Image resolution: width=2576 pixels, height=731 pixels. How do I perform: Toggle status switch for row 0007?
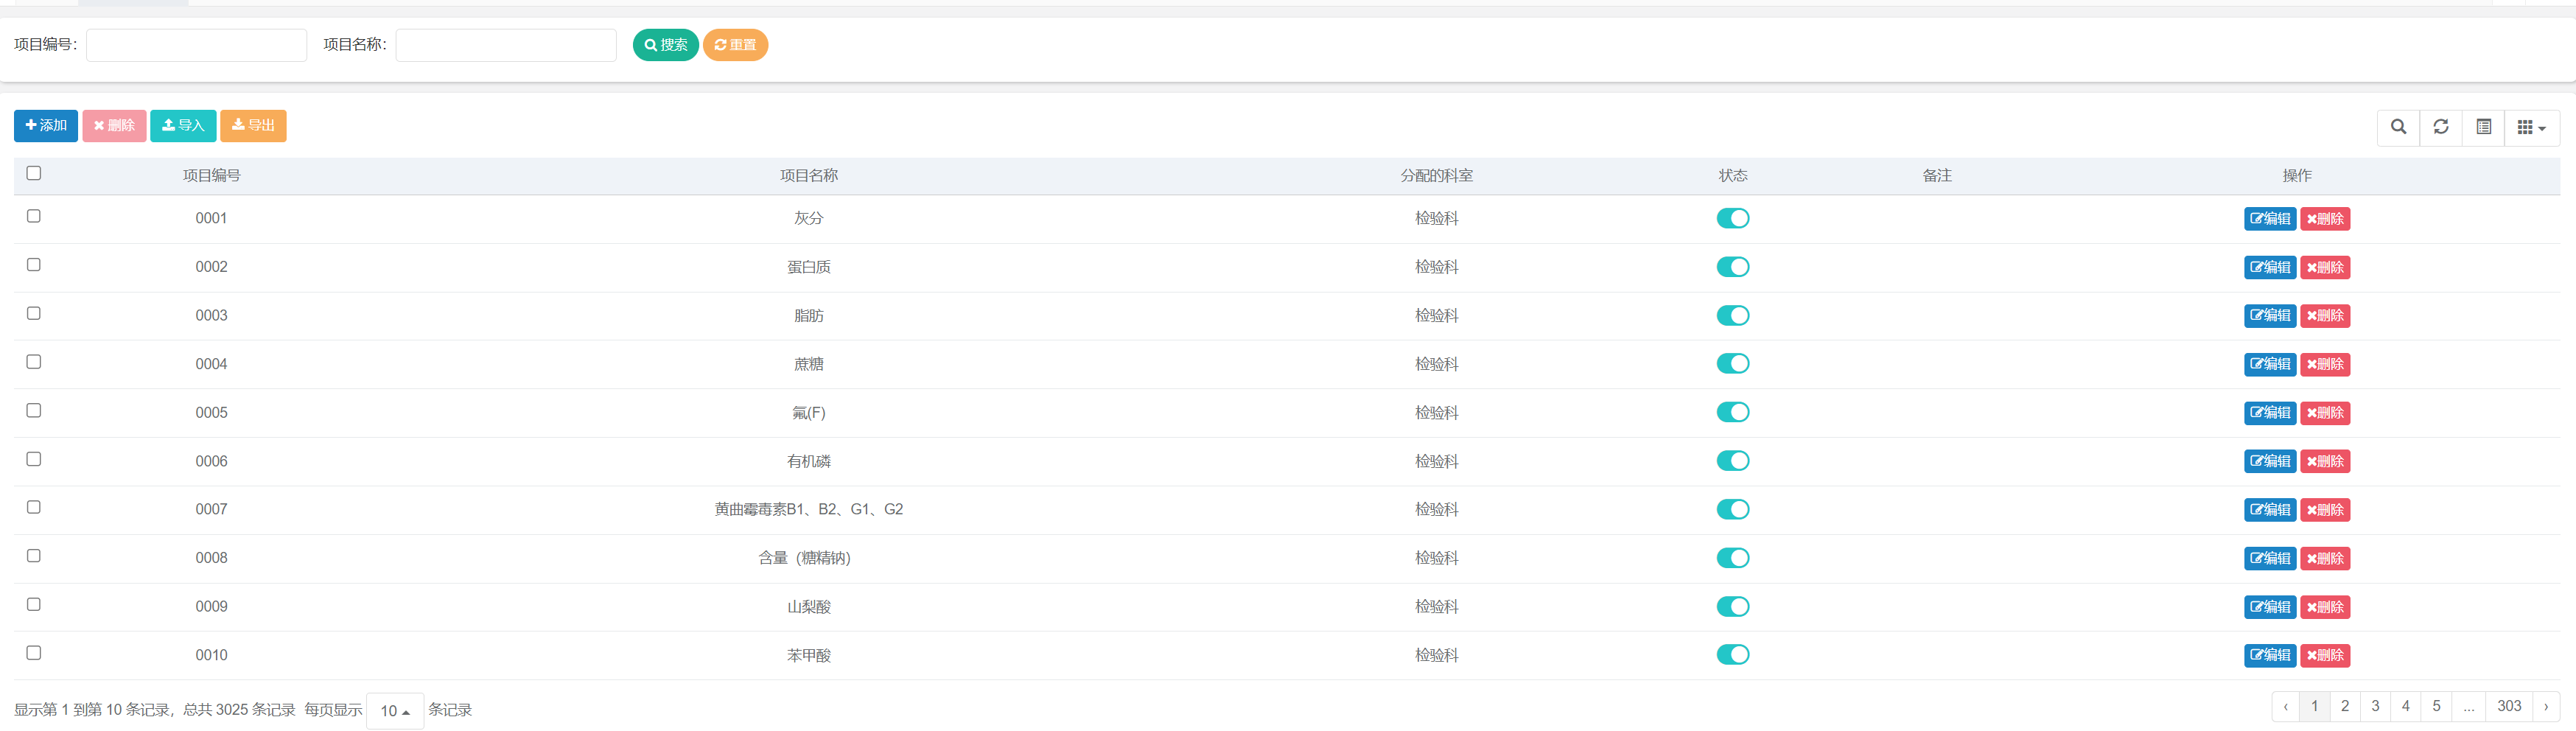pos(1733,509)
